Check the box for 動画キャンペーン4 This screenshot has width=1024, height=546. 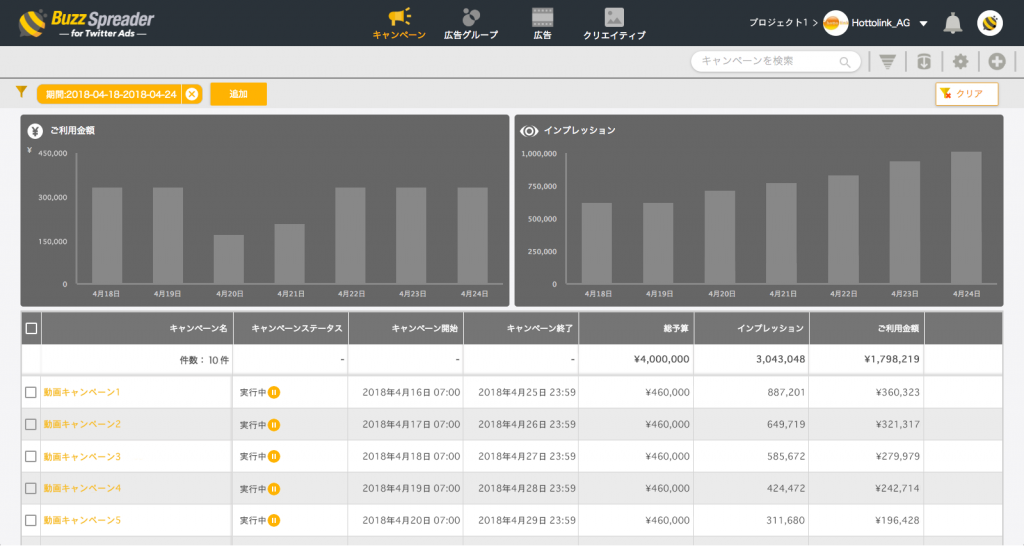[31, 489]
